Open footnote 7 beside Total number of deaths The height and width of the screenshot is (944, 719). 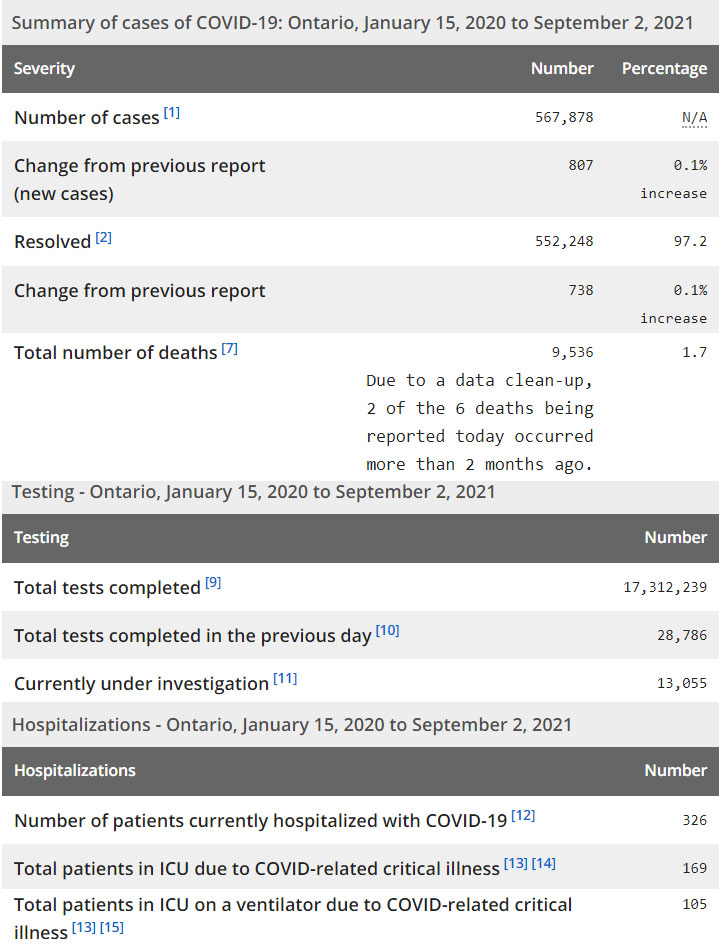pyautogui.click(x=230, y=349)
